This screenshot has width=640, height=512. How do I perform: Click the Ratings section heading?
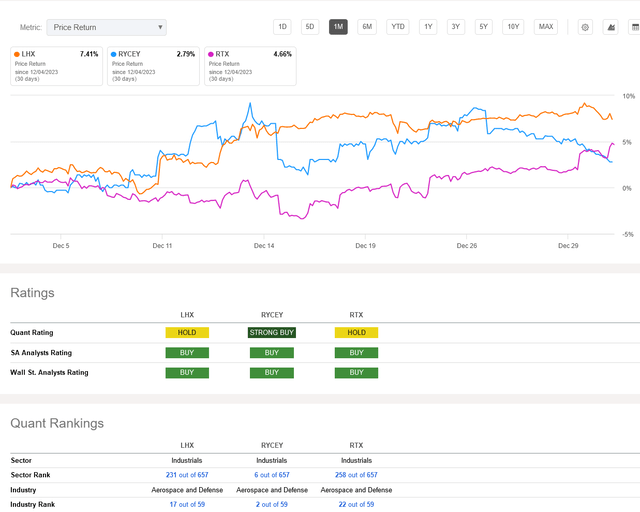pos(32,293)
